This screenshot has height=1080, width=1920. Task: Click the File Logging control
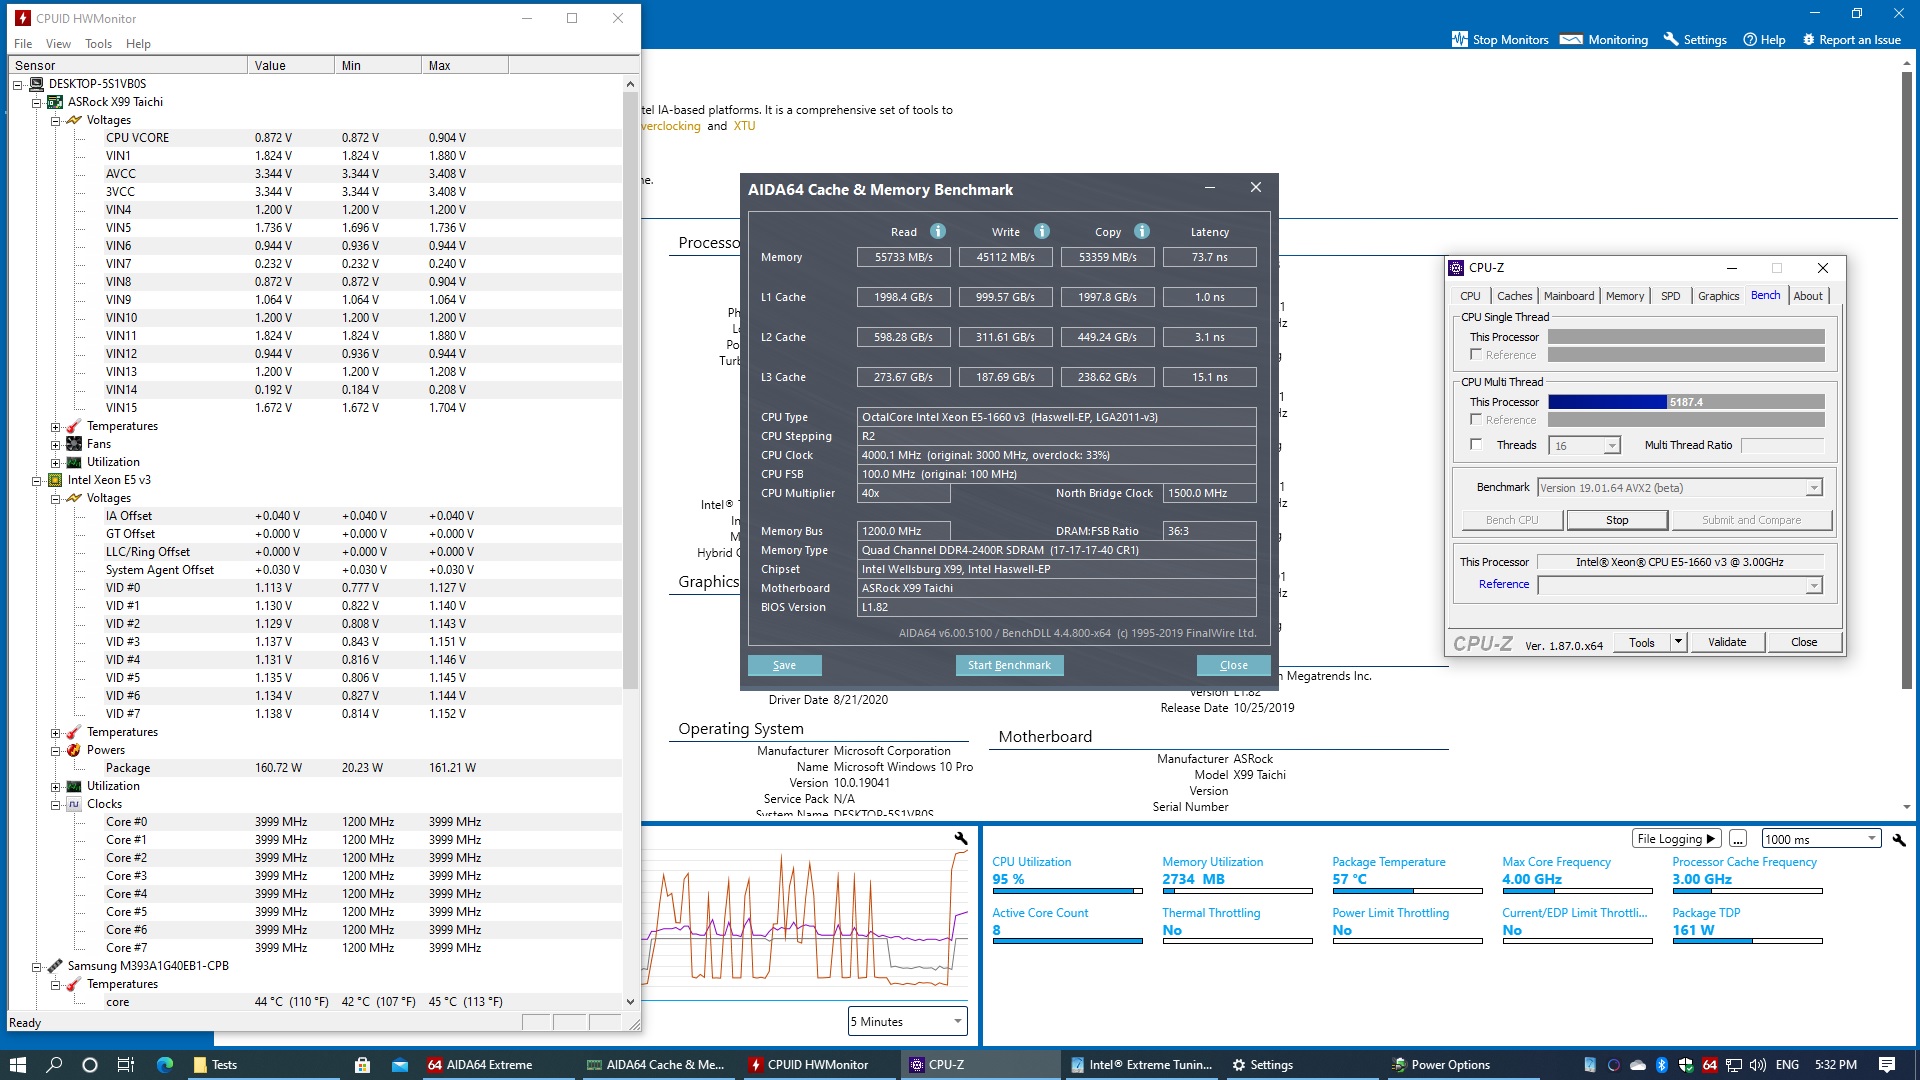1676,839
